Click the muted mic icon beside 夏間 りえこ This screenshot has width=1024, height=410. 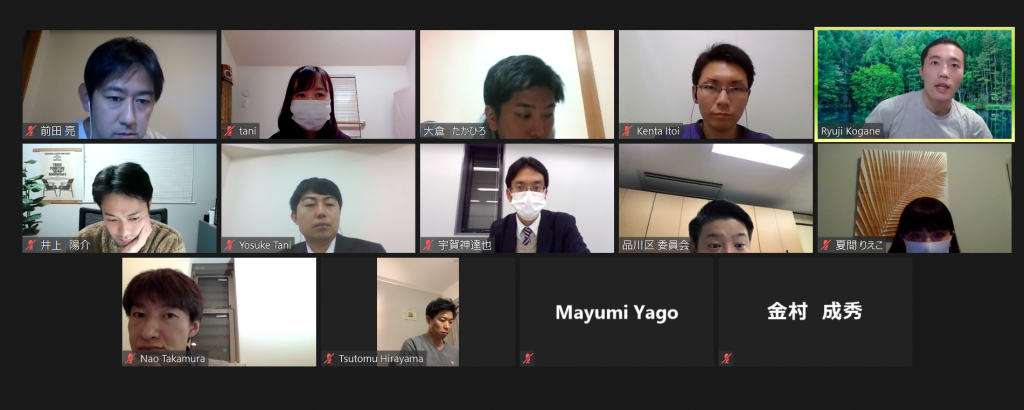click(x=826, y=245)
